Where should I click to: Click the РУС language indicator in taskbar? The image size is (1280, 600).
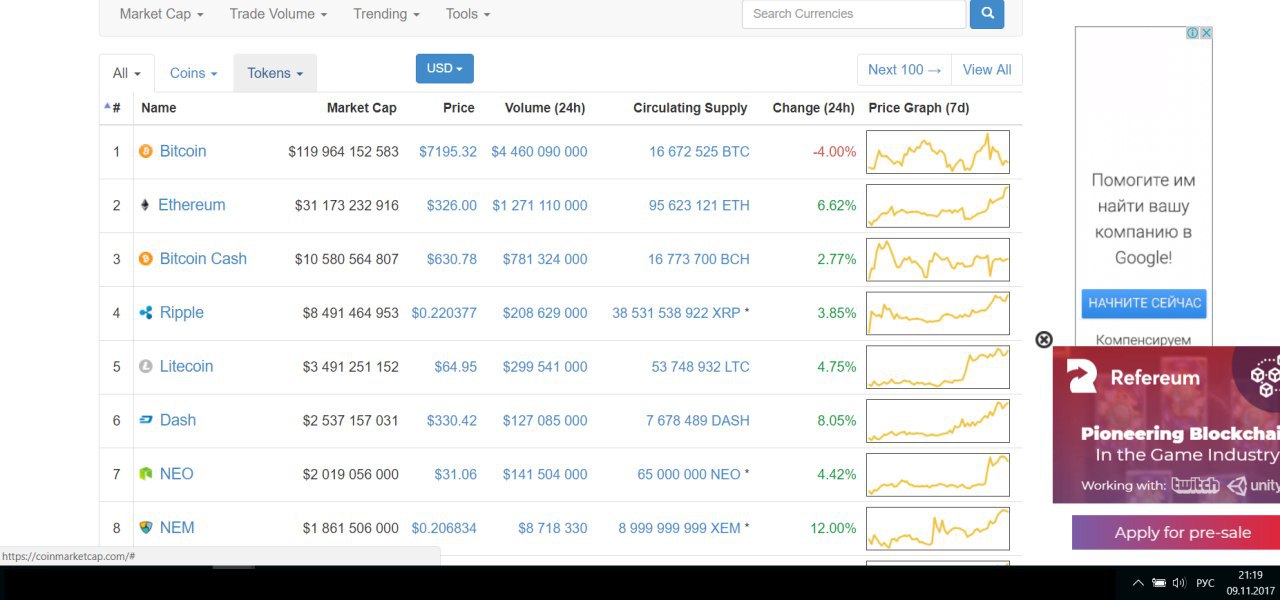coord(1206,583)
